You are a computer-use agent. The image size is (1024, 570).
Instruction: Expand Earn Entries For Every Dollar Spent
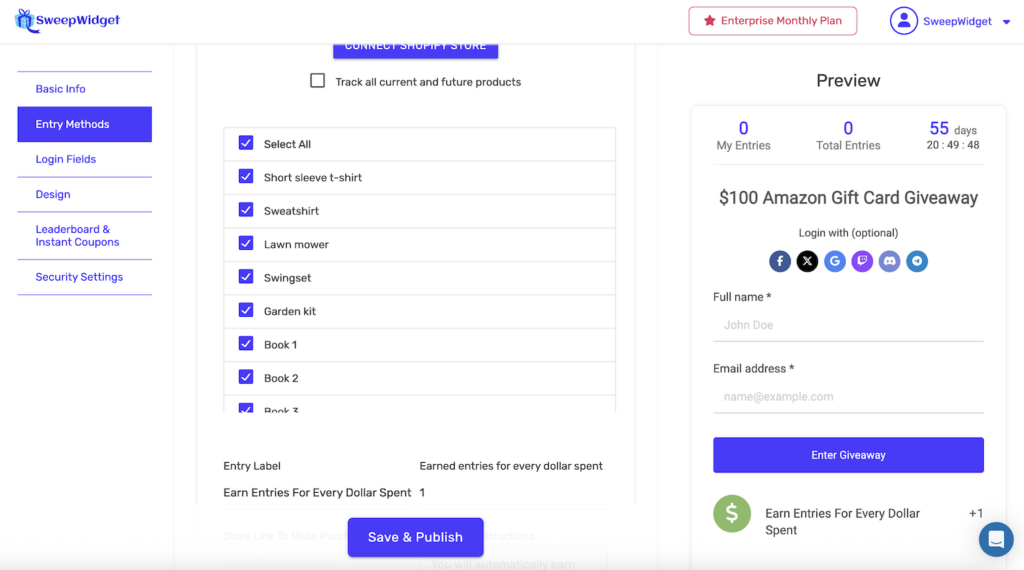tap(842, 521)
